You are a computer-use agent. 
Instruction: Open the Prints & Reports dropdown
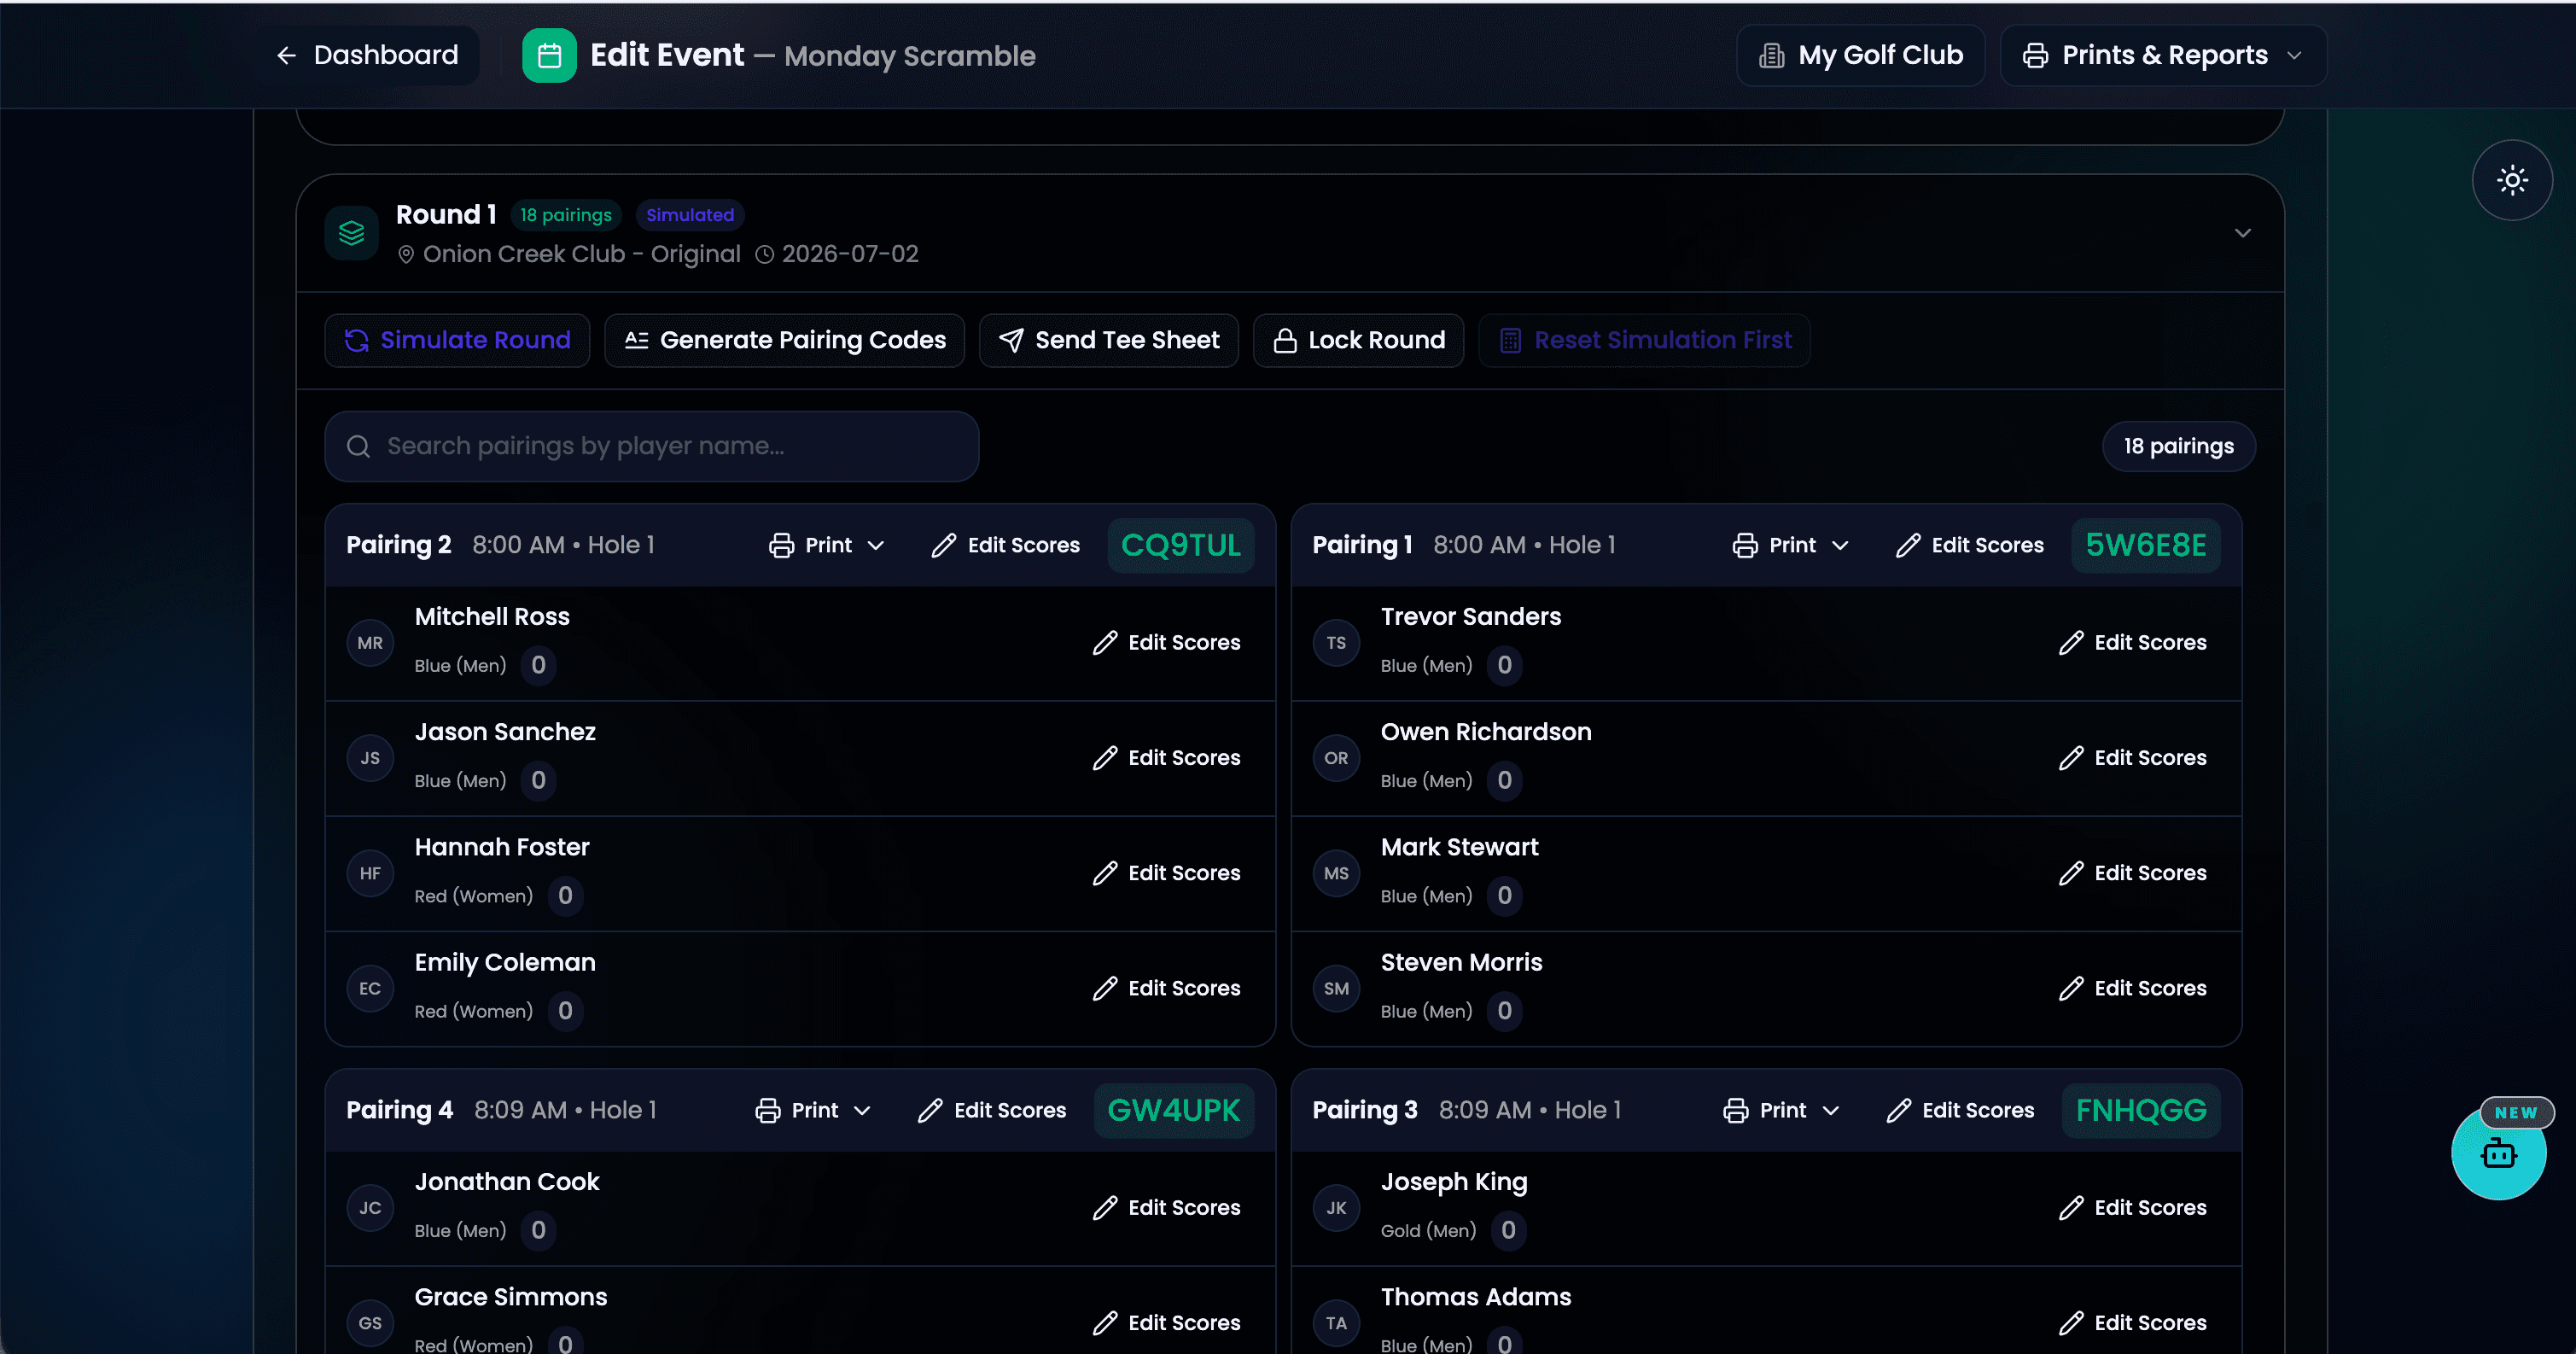[2162, 55]
